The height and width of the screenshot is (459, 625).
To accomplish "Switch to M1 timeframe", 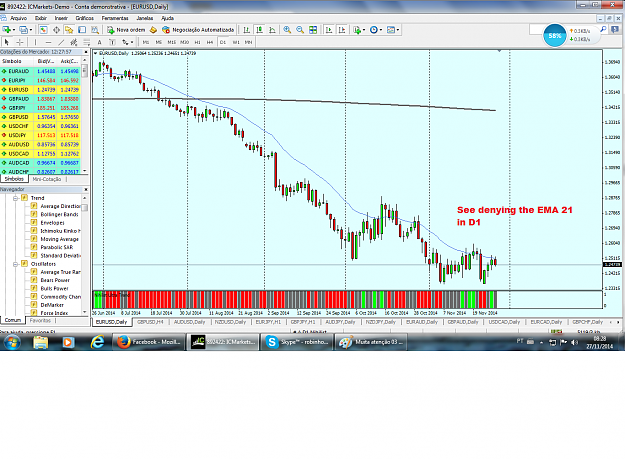I will [146, 42].
